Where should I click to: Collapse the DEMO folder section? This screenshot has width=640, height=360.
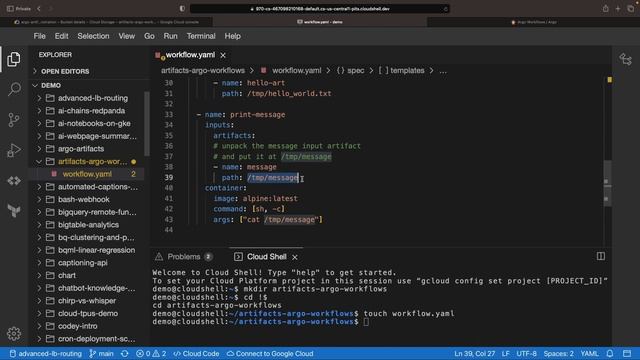click(51, 85)
